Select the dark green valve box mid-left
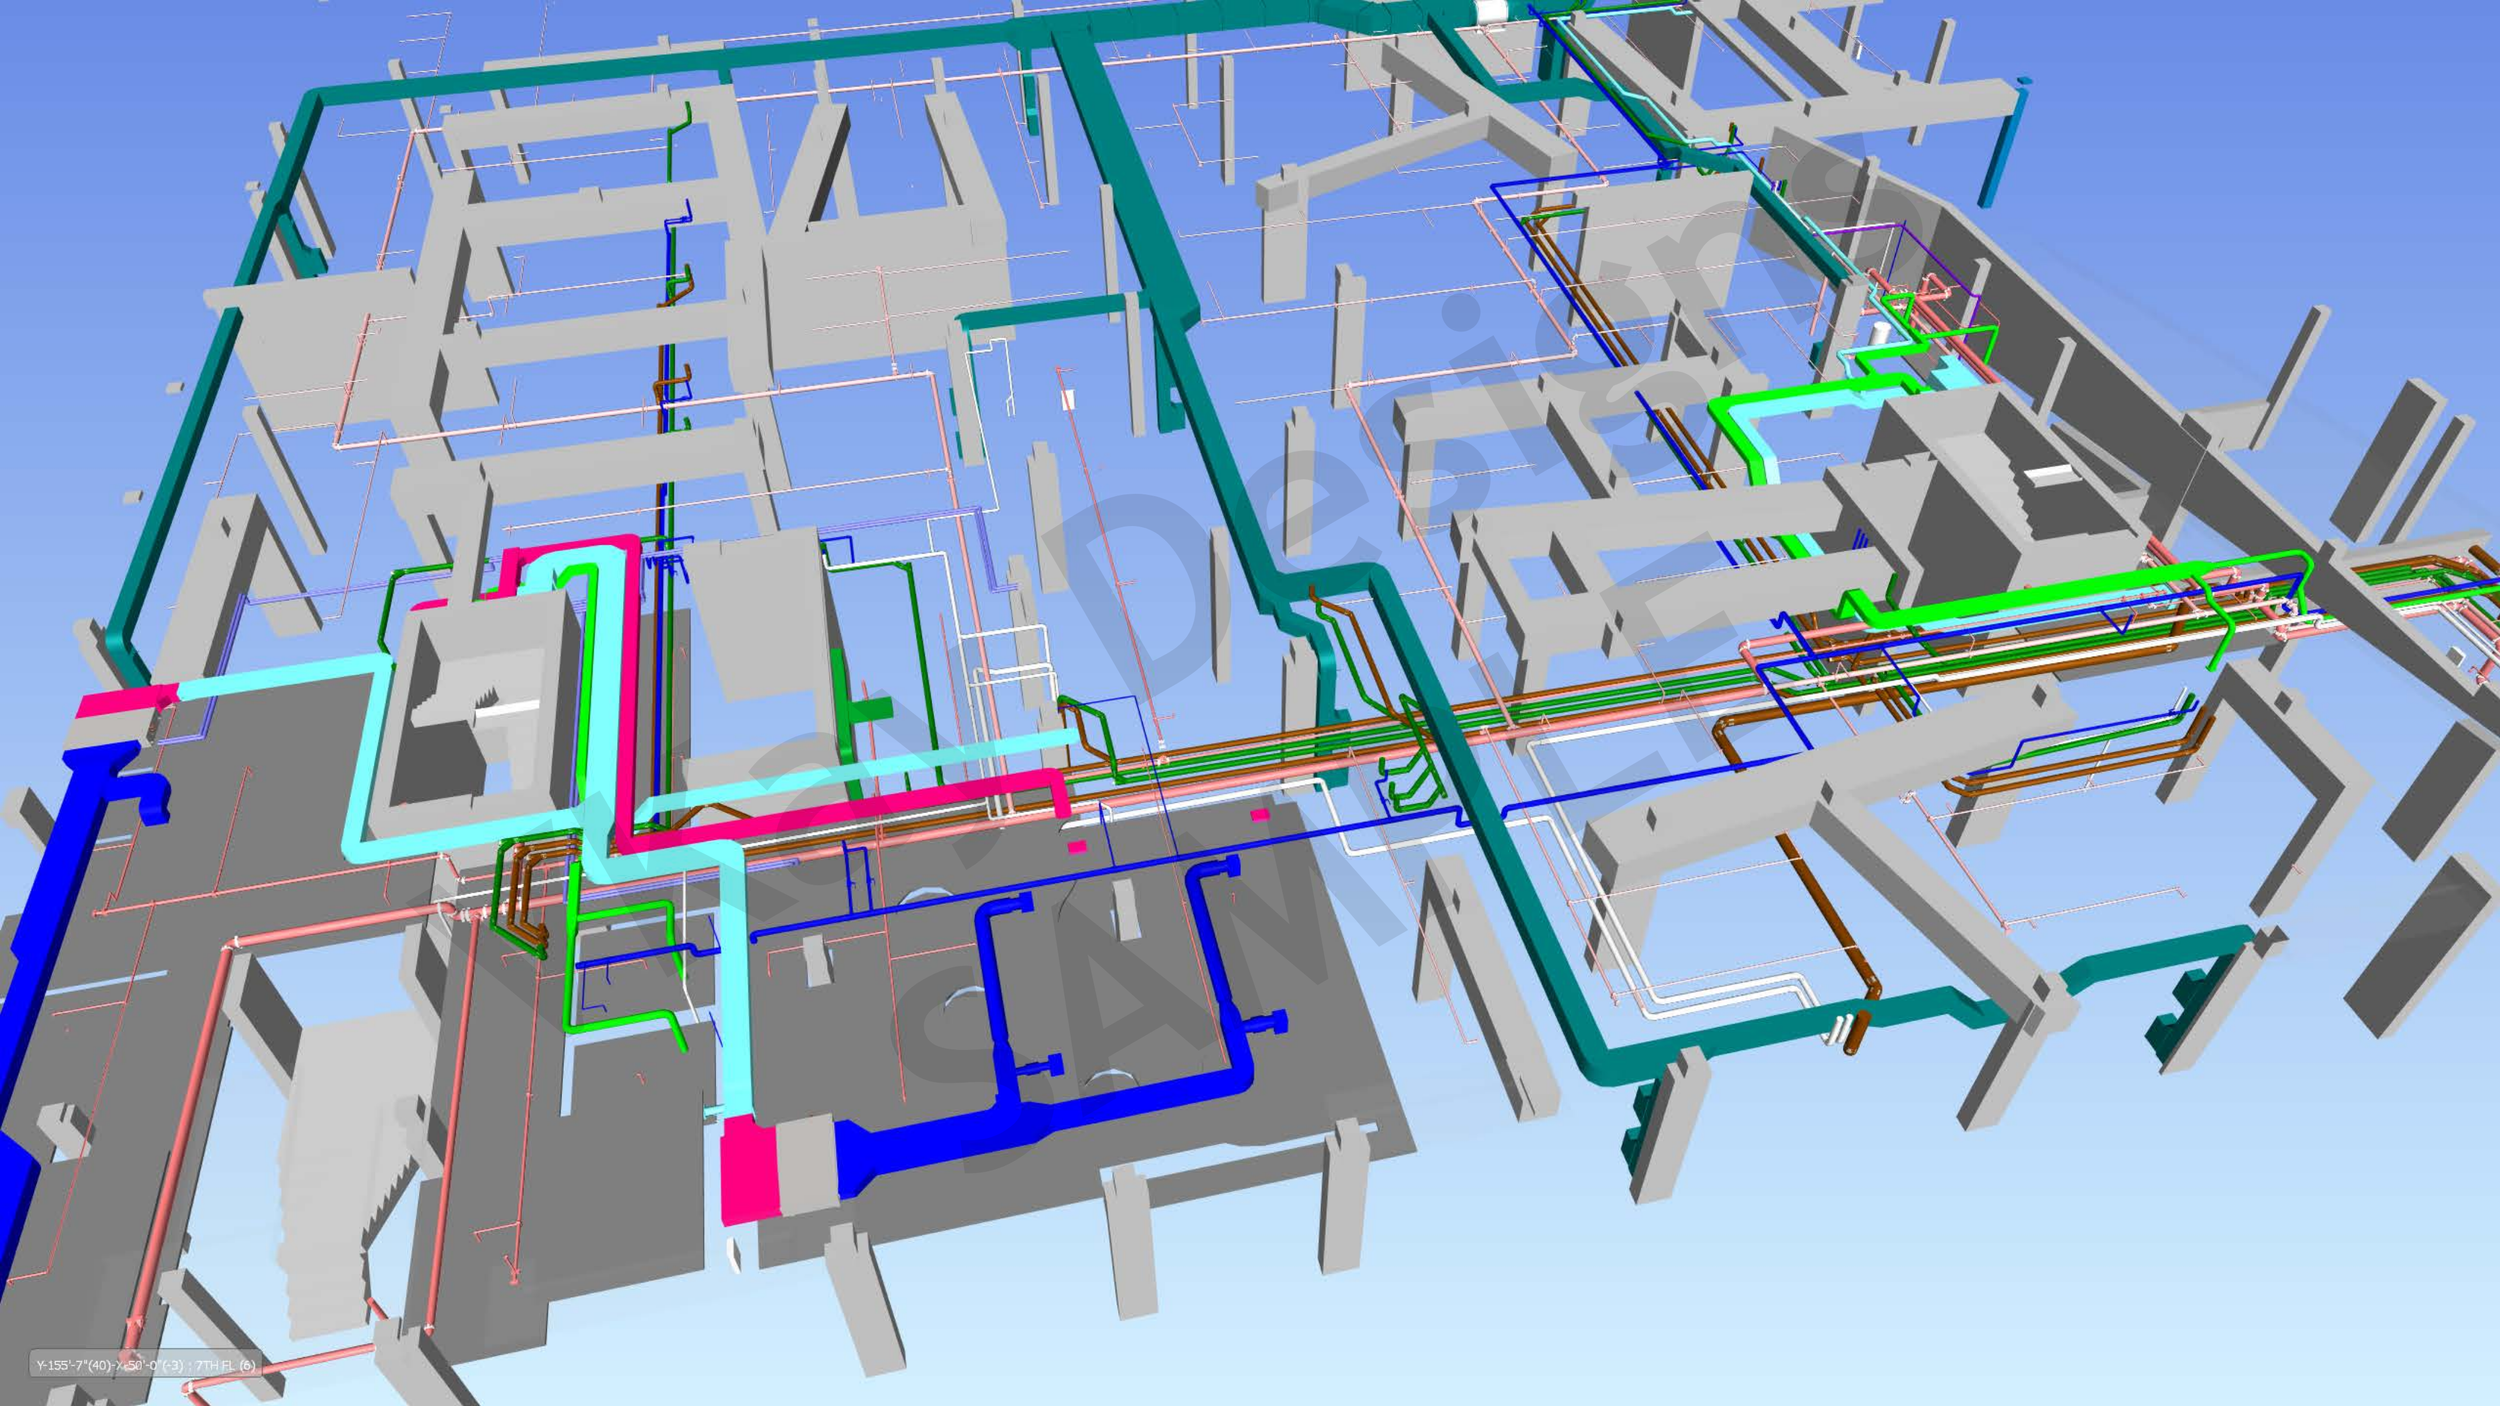The width and height of the screenshot is (2500, 1406). click(868, 707)
